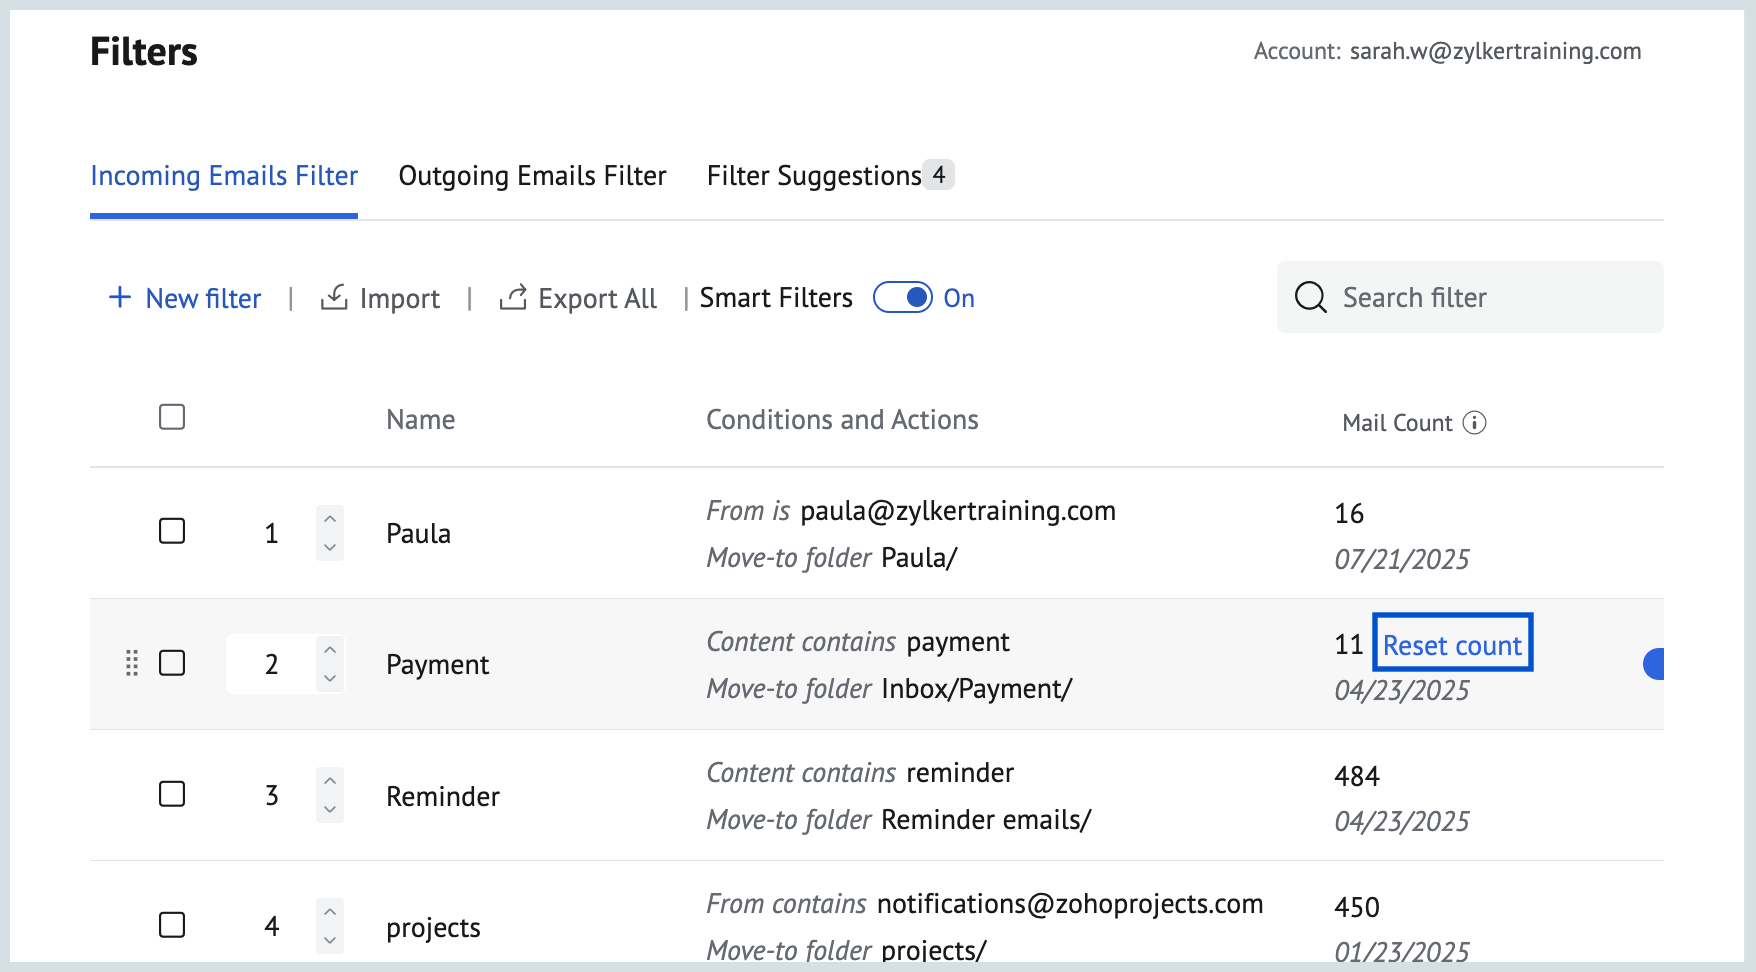
Task: Click the Mail Count info icon
Action: 1474,423
